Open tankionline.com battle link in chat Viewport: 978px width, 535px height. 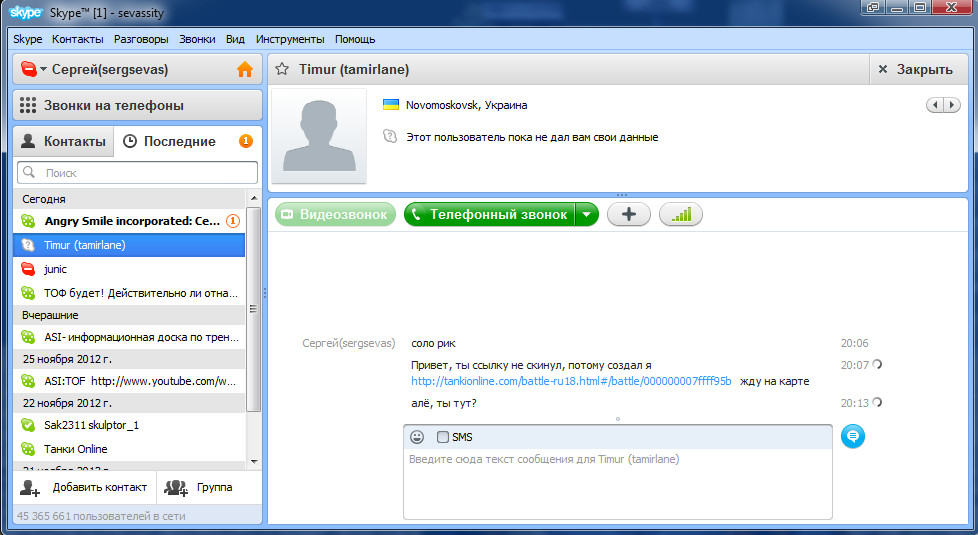click(571, 381)
